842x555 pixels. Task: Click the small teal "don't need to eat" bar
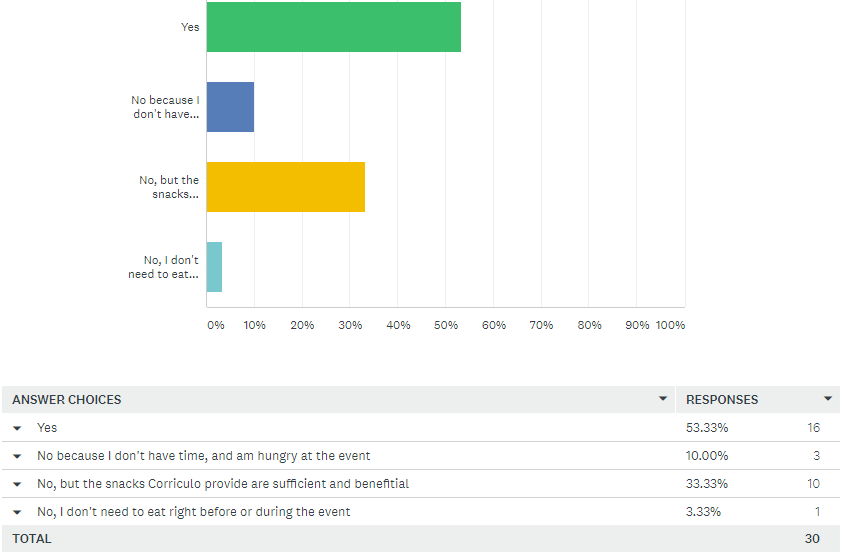click(x=214, y=267)
